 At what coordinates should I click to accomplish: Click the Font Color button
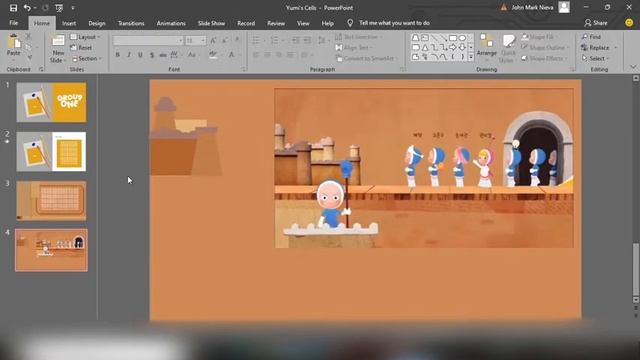click(x=231, y=55)
